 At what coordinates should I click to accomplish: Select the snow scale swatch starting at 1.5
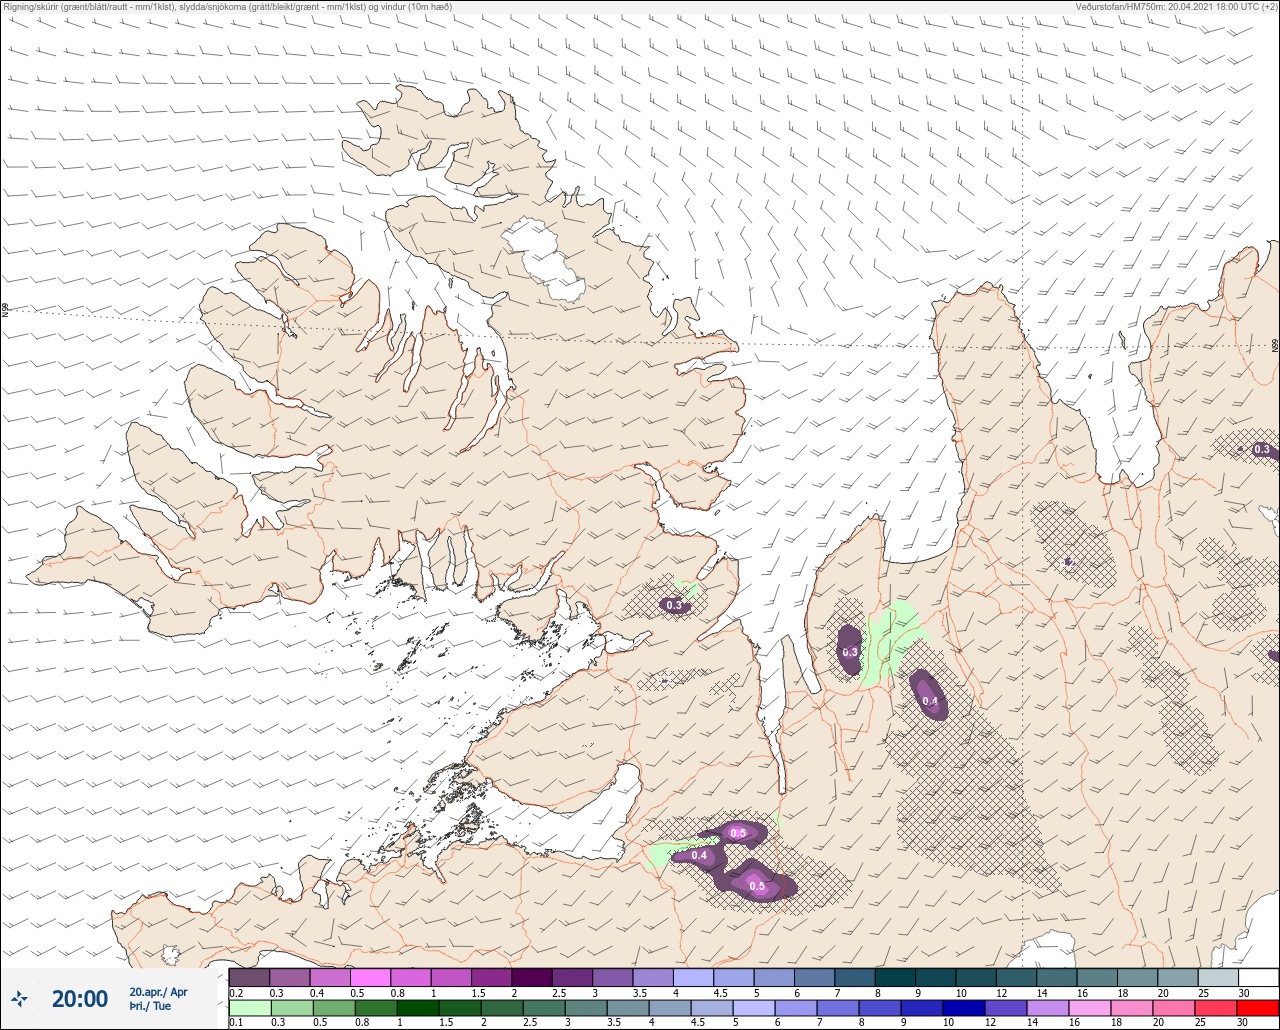(x=492, y=977)
